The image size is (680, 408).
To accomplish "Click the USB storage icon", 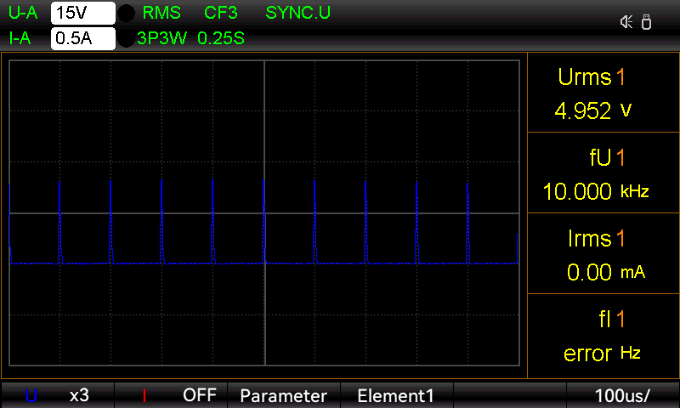I will [x=646, y=22].
